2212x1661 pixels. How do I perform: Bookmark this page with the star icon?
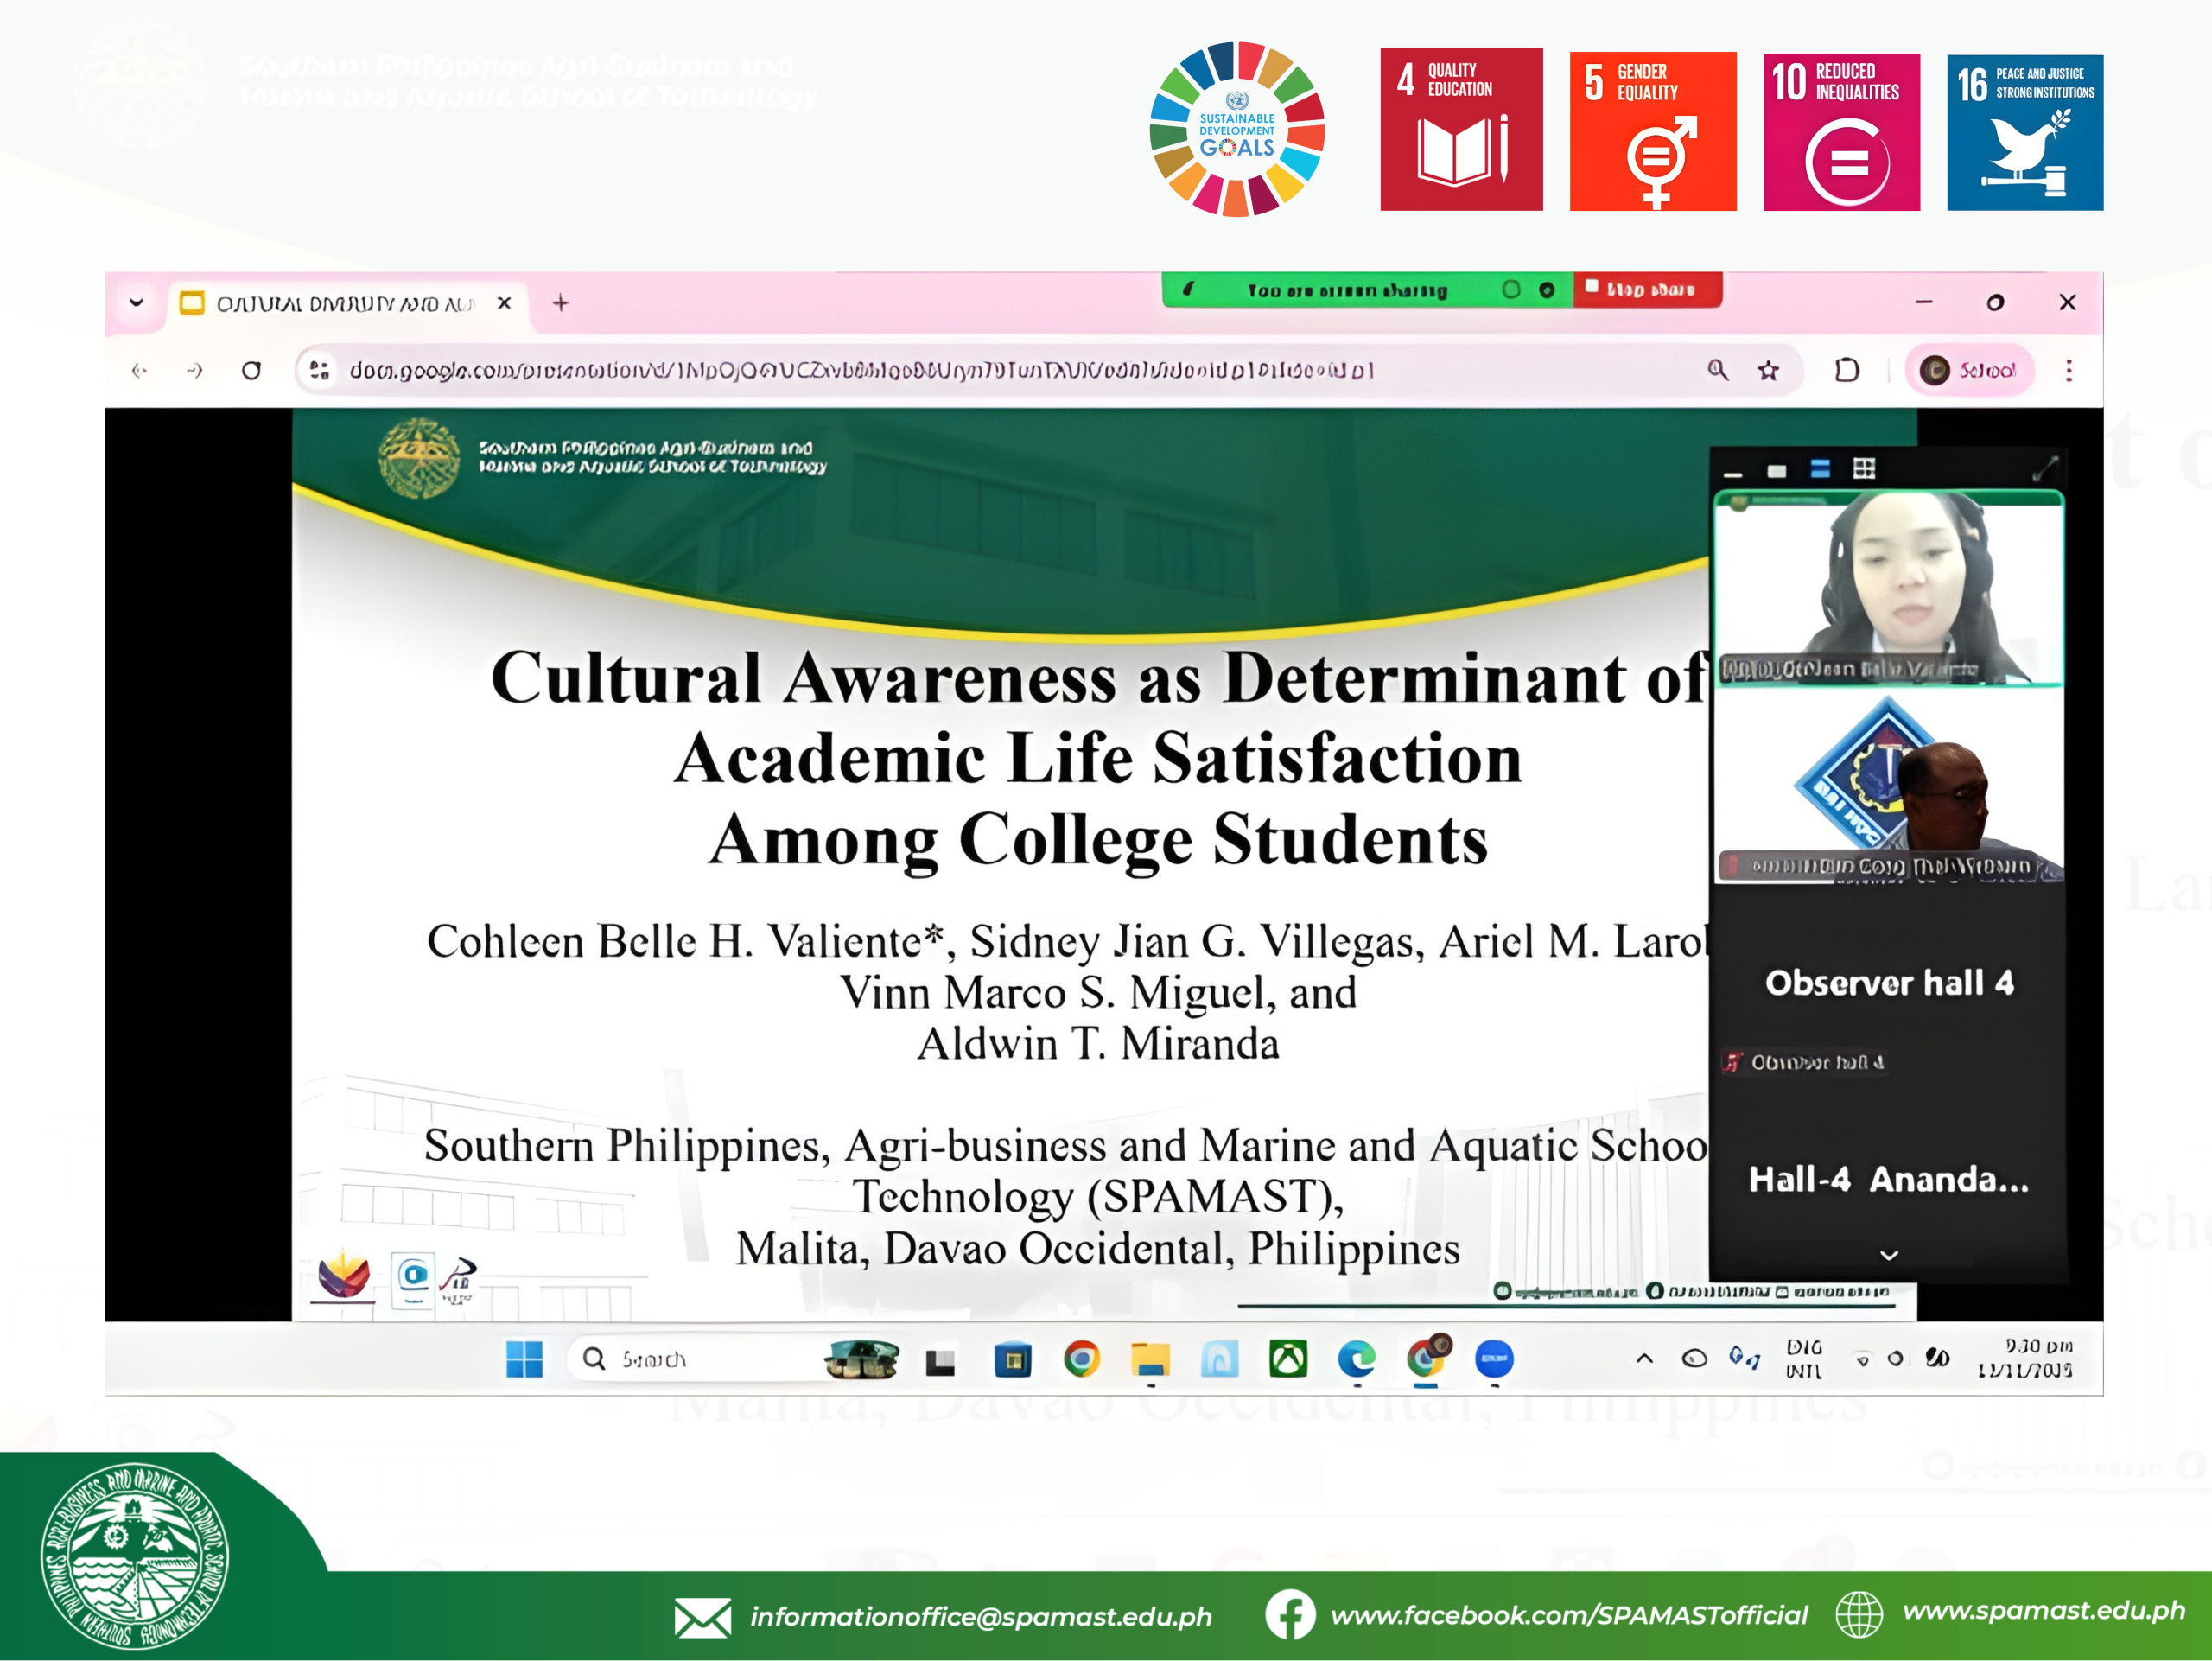point(1768,371)
